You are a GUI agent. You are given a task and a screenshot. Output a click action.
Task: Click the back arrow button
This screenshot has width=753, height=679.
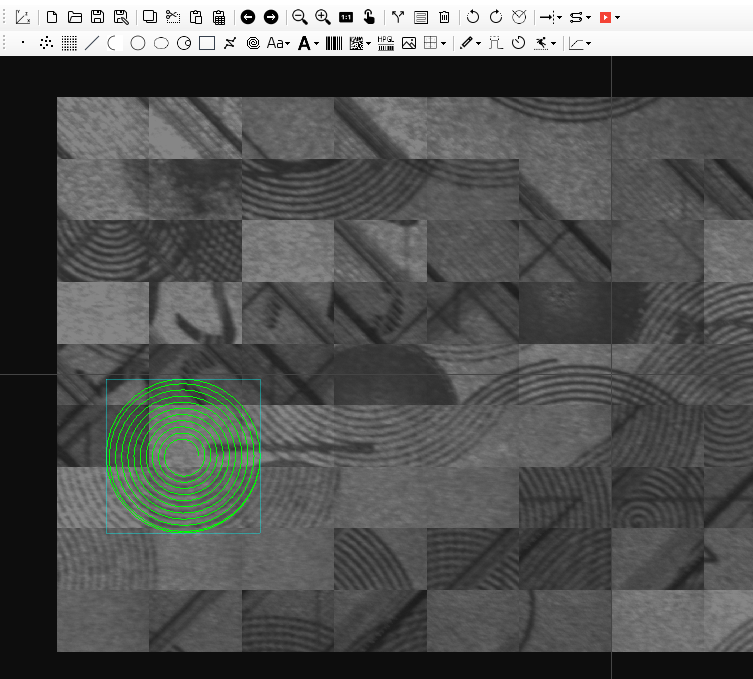coord(248,17)
